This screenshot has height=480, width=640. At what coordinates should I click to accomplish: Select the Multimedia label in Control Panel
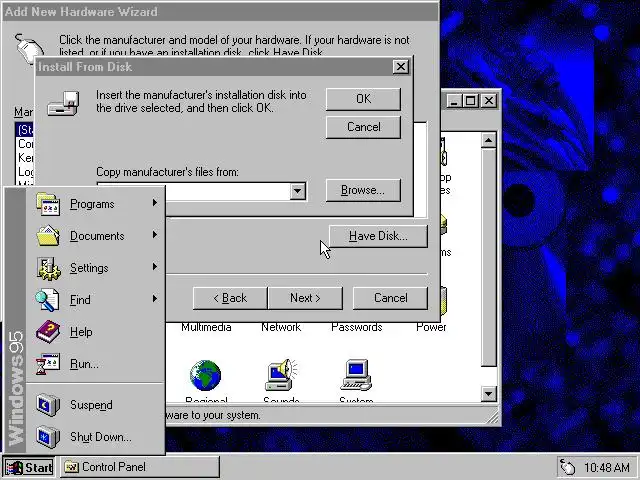coord(206,327)
